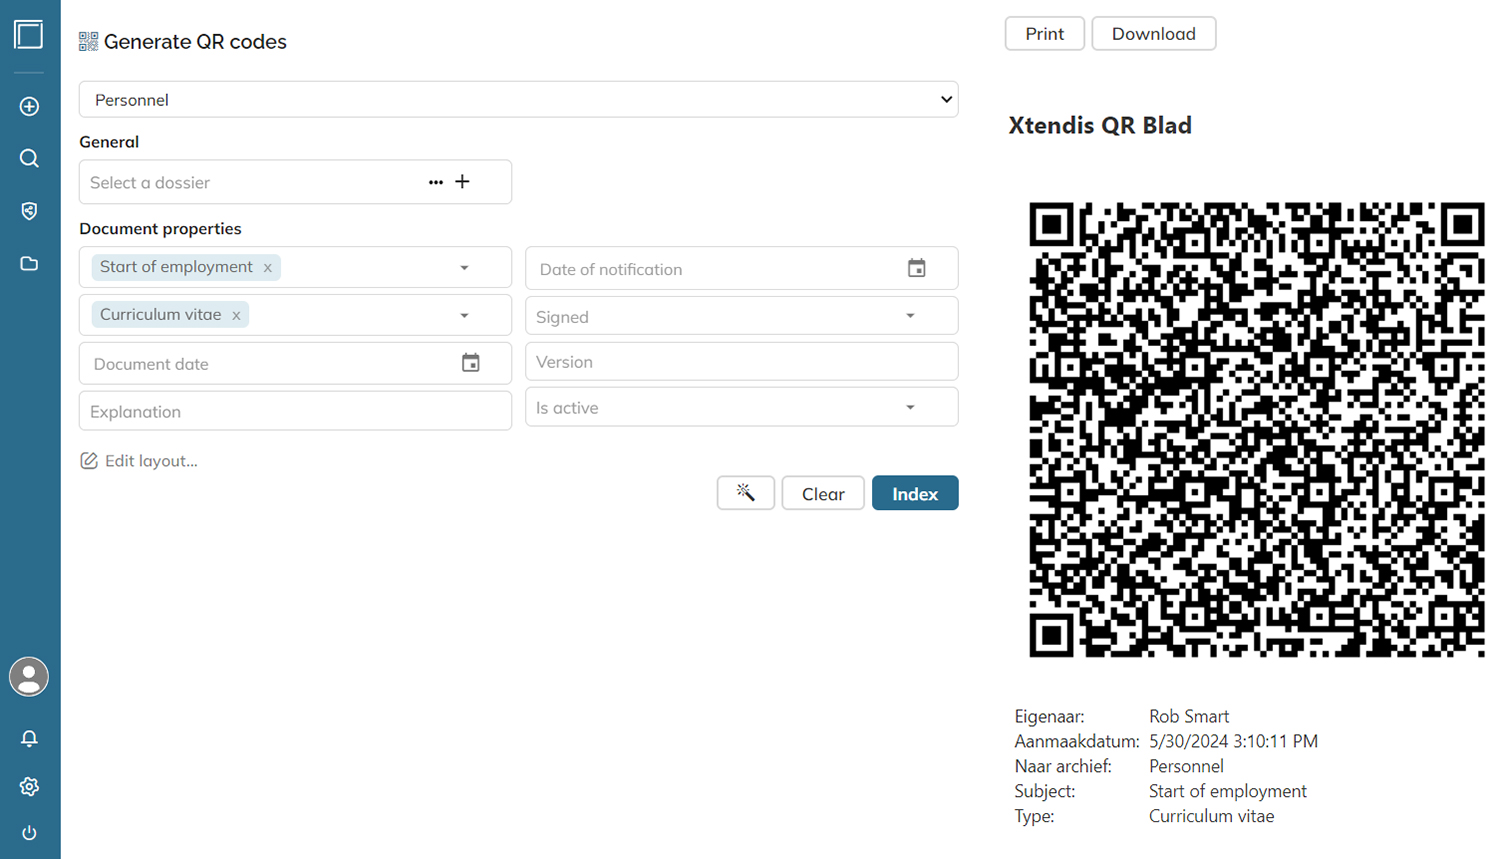This screenshot has height=859, width=1500.
Task: Click the magic wand button
Action: click(x=746, y=493)
